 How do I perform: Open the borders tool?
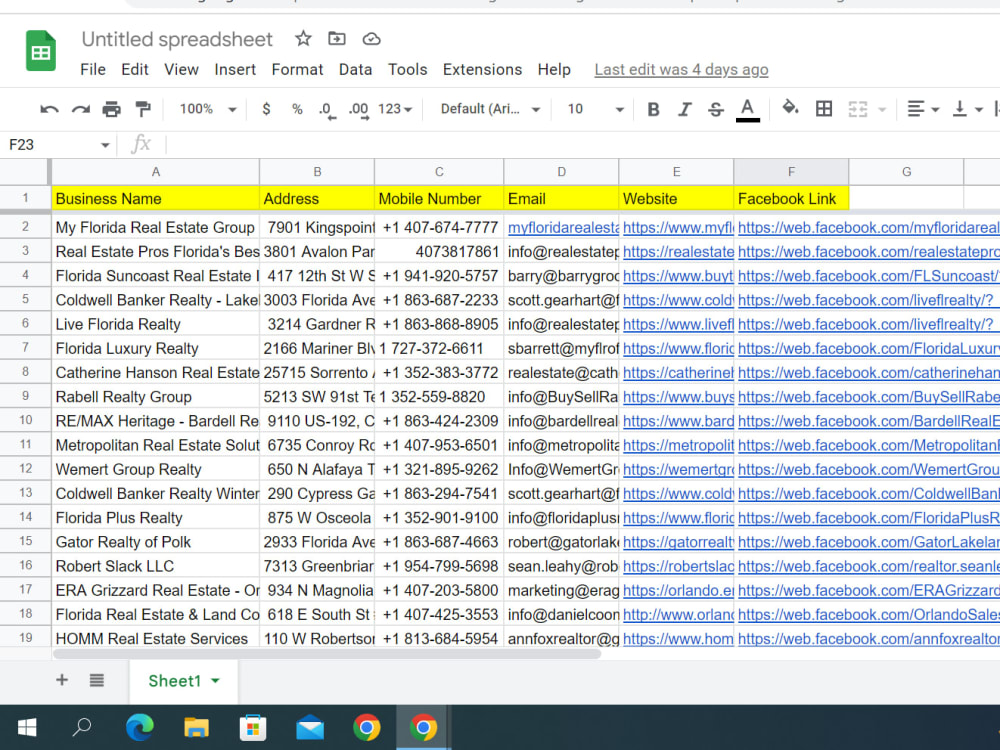coord(824,109)
